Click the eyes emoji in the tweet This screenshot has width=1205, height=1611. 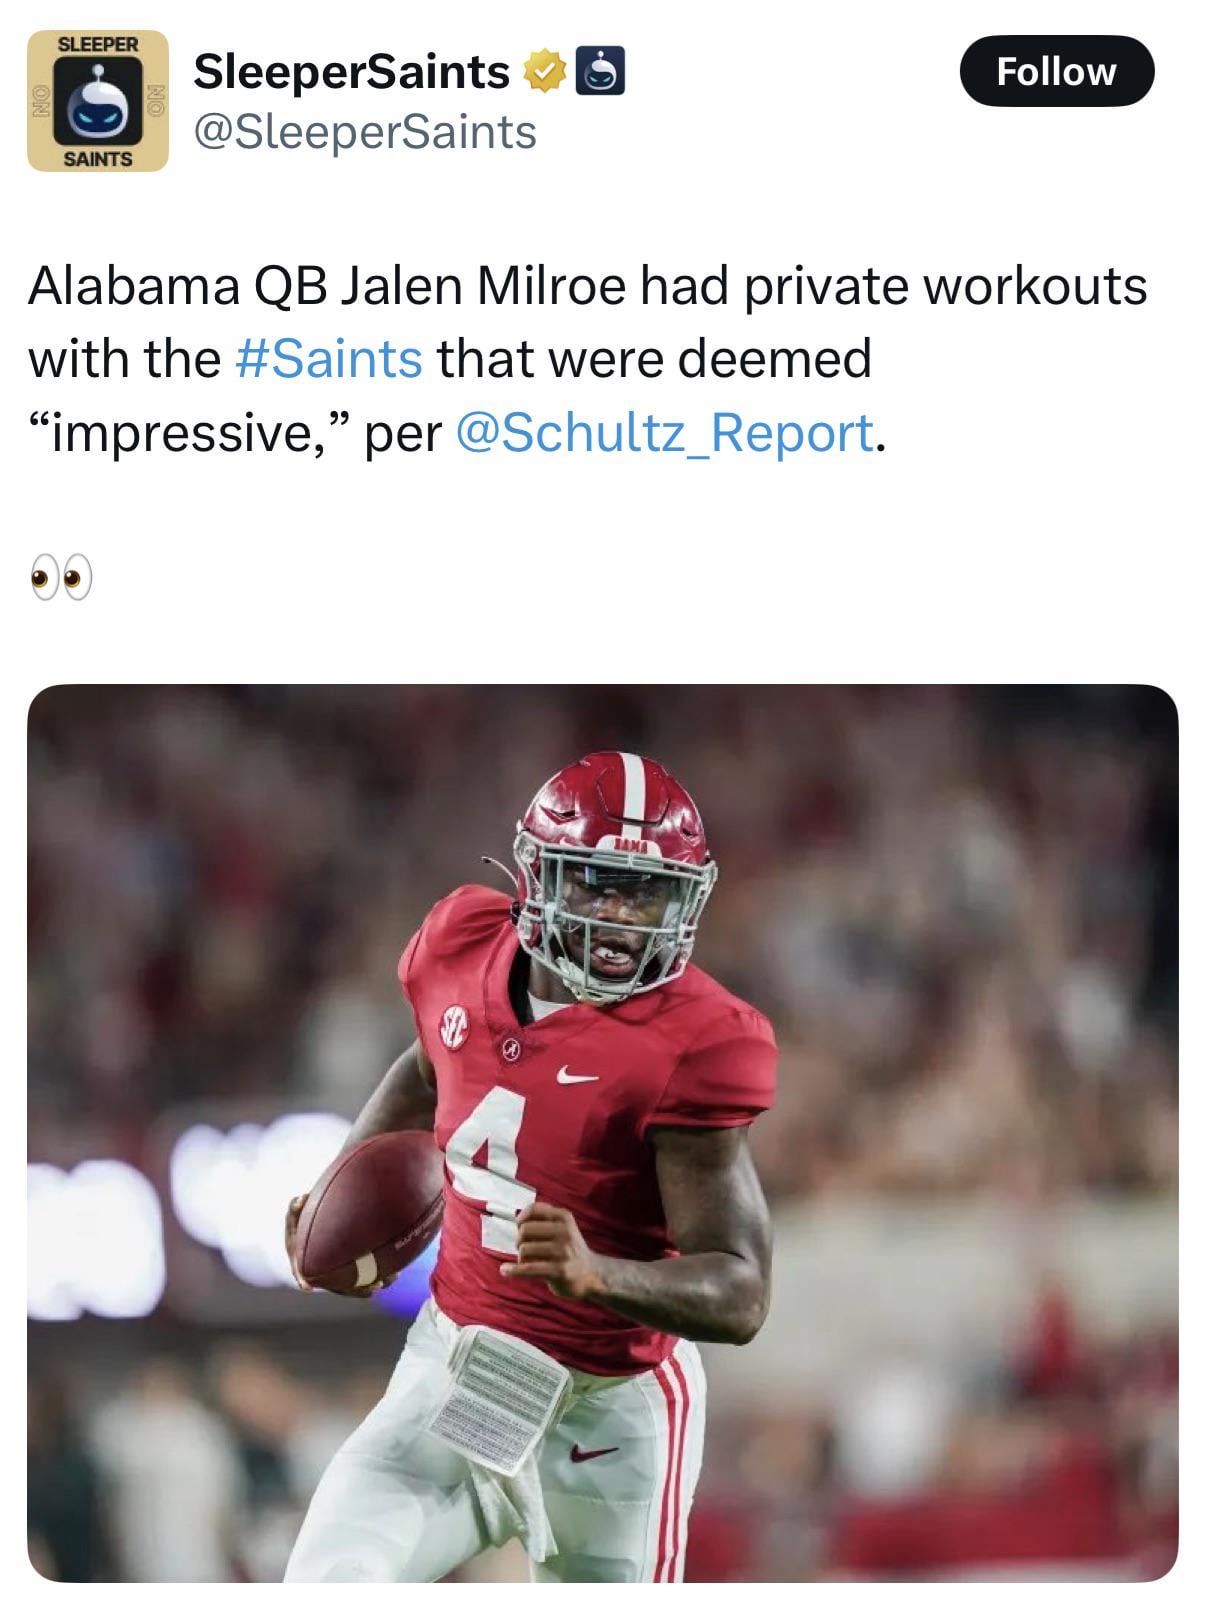(61, 577)
